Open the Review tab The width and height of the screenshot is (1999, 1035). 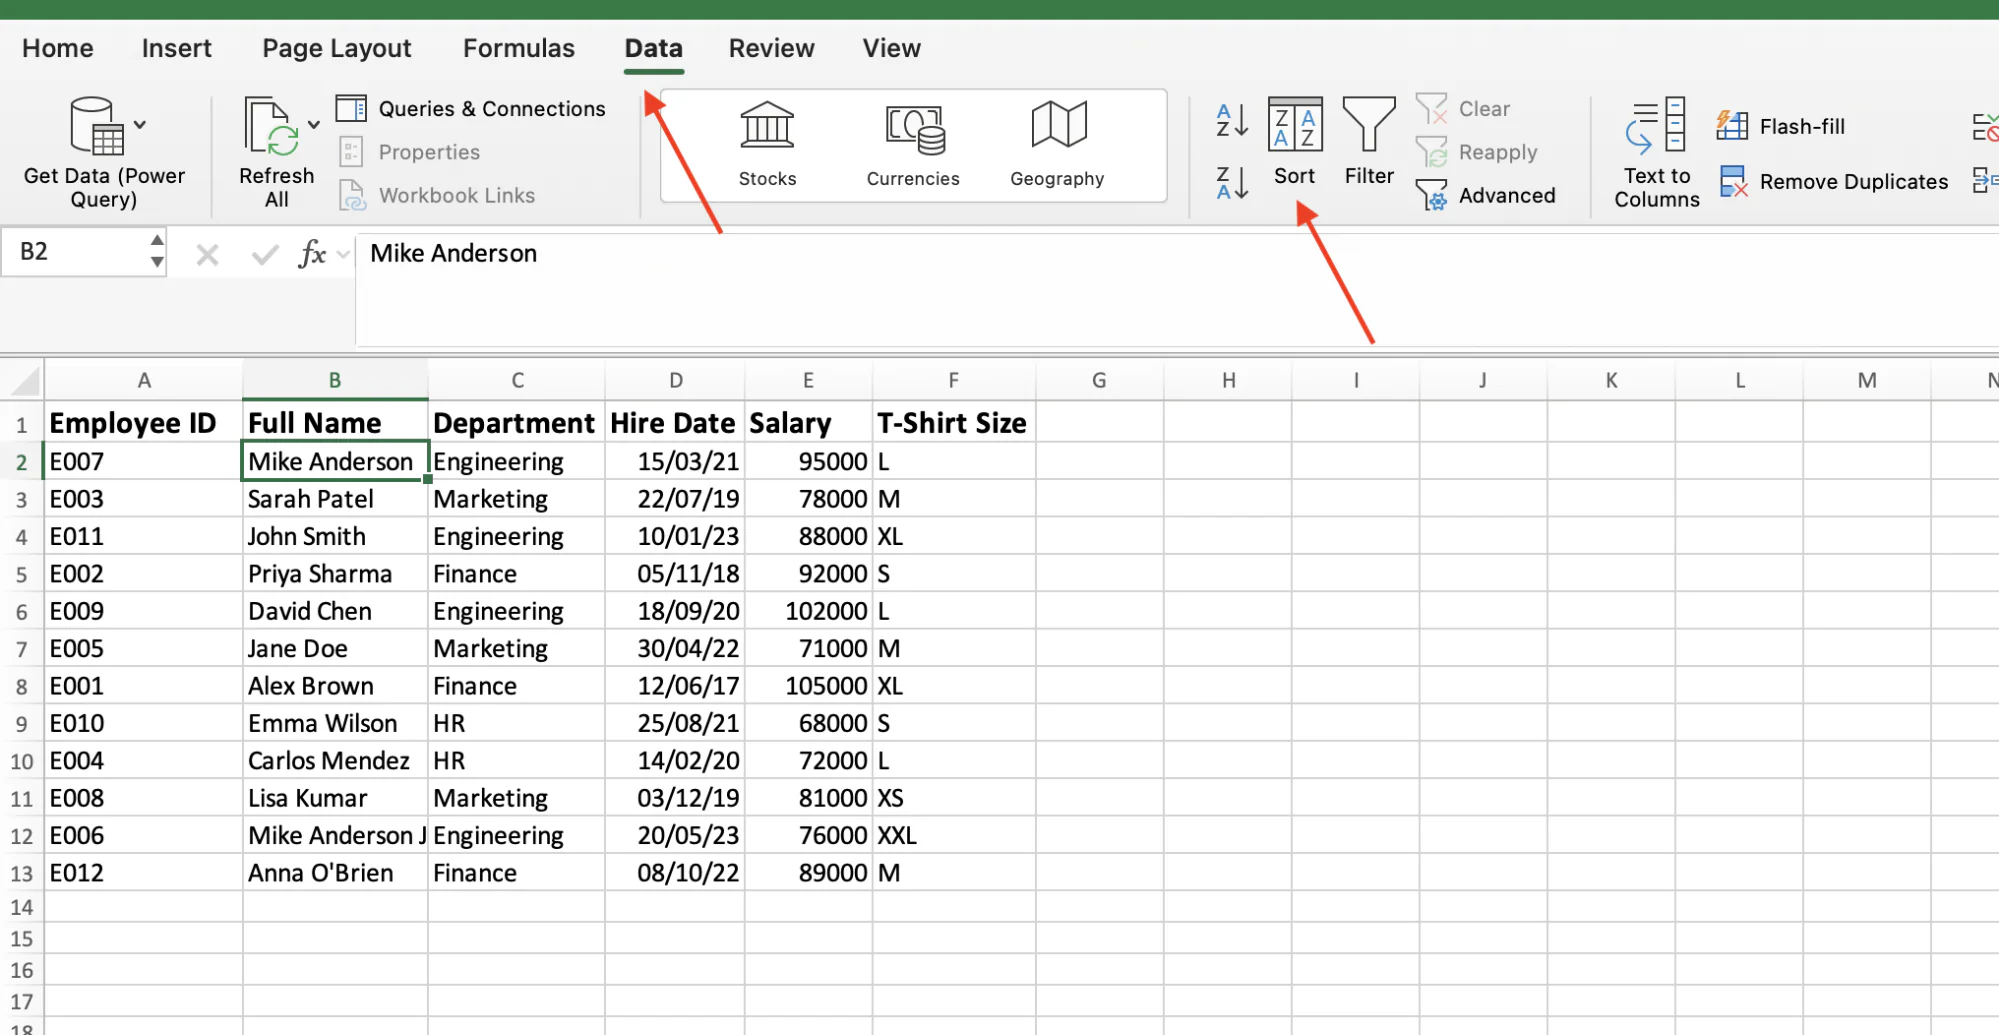[772, 48]
